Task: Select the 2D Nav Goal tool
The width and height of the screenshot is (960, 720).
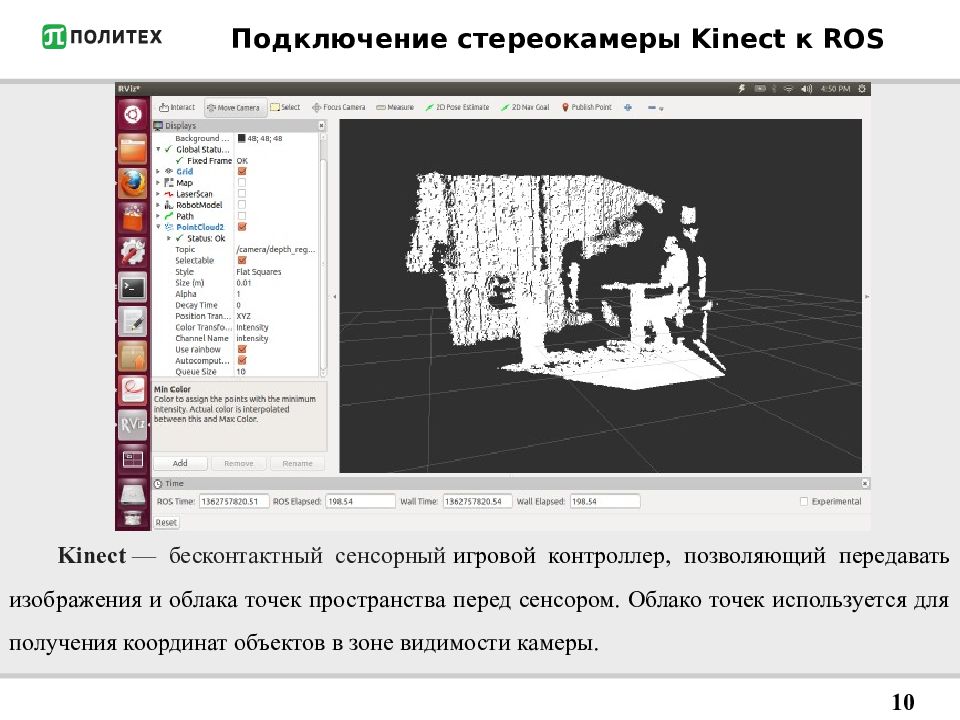Action: coord(525,107)
